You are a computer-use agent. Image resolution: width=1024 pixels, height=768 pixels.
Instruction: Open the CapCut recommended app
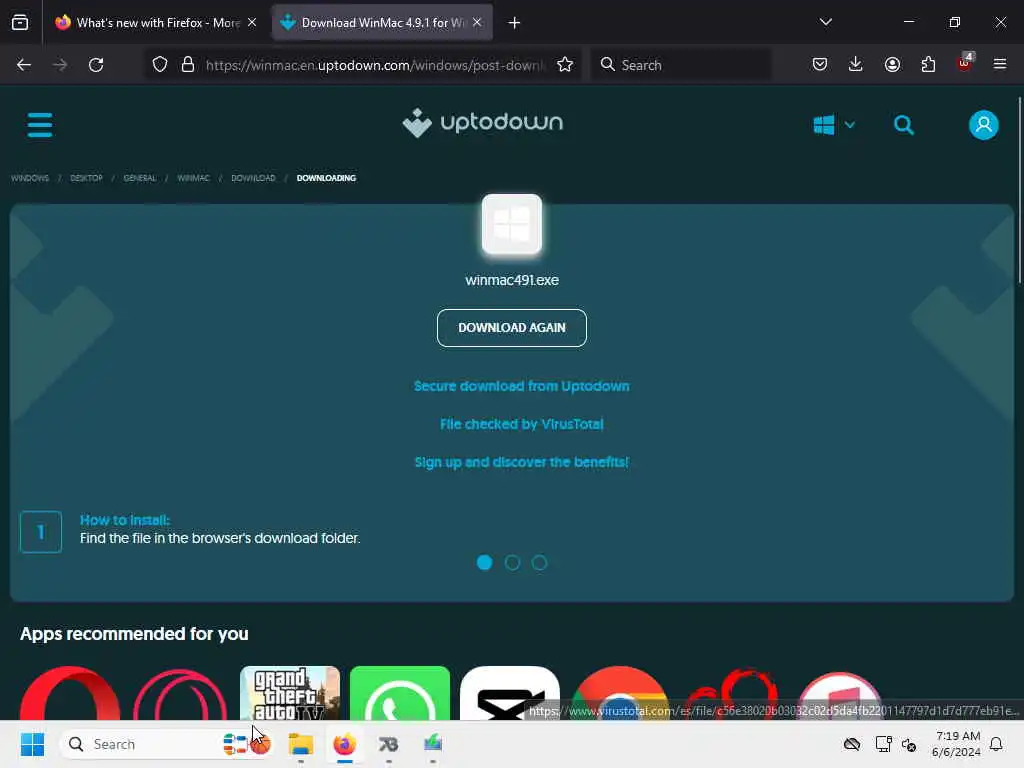[509, 693]
